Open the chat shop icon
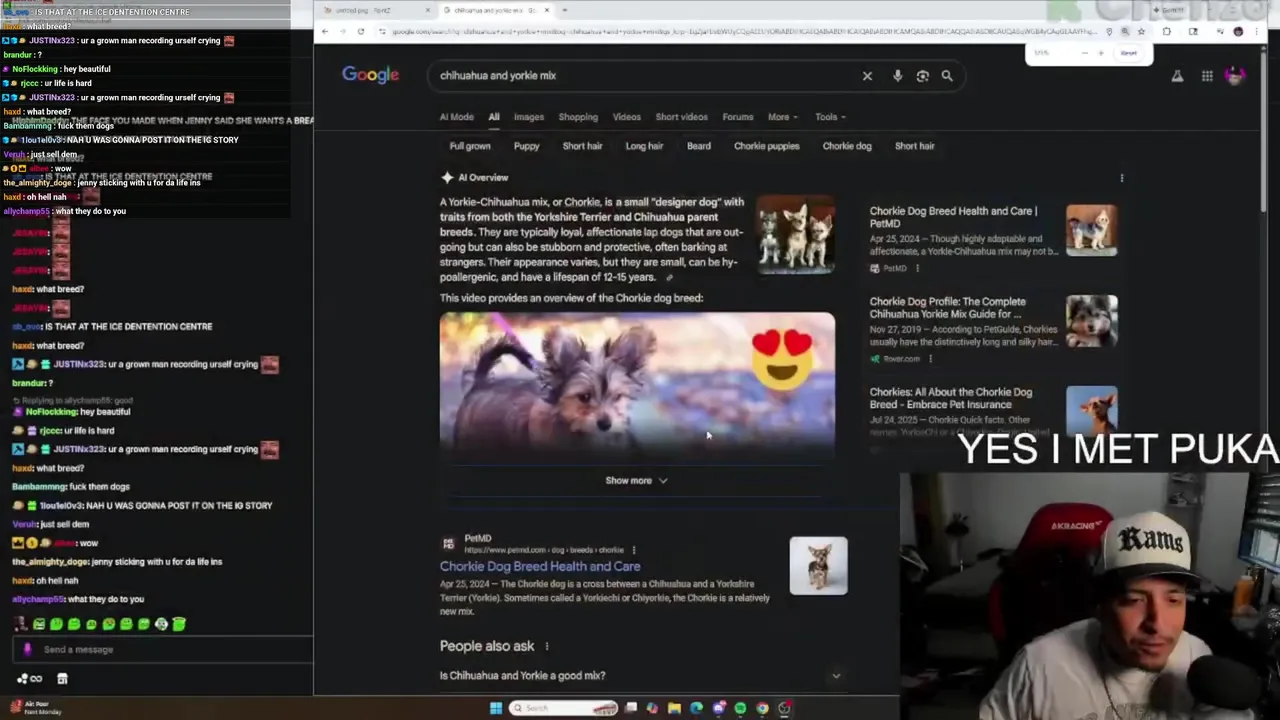Screen dimensions: 1280x720 (62, 679)
